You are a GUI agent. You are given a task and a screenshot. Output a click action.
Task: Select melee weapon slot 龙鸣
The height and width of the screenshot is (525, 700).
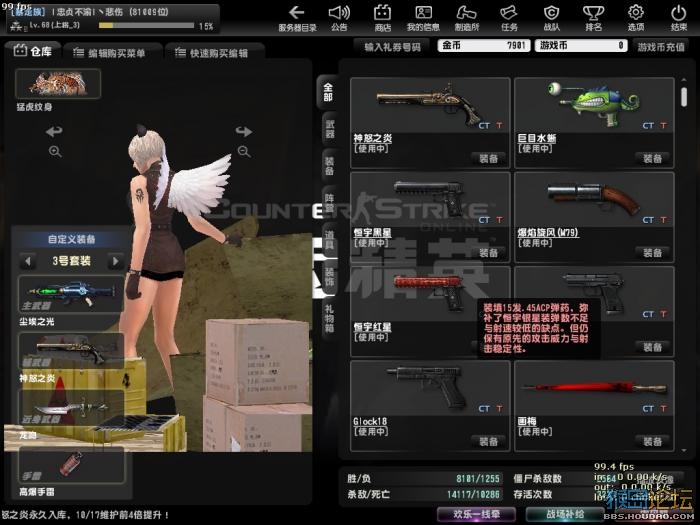pyautogui.click(x=71, y=407)
